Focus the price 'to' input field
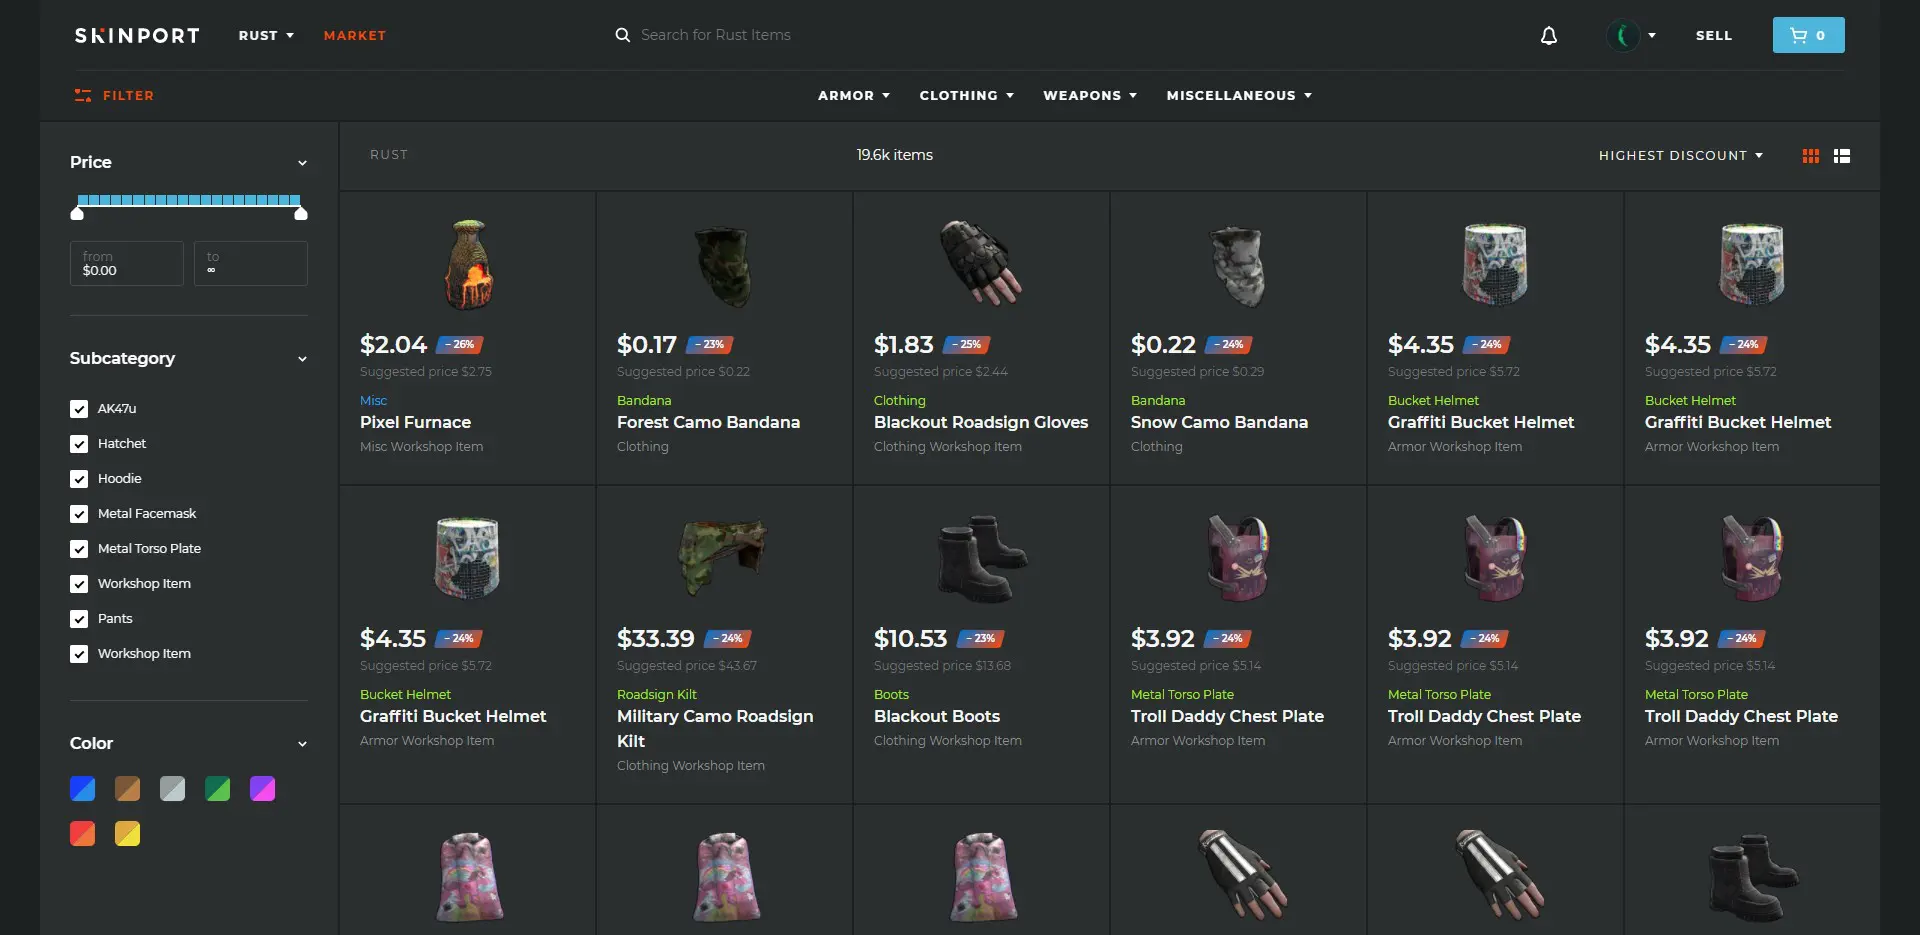 (x=251, y=263)
